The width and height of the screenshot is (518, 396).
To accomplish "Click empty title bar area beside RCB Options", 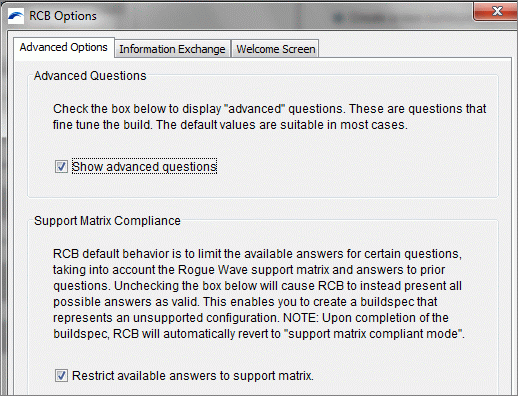I will pos(283,16).
